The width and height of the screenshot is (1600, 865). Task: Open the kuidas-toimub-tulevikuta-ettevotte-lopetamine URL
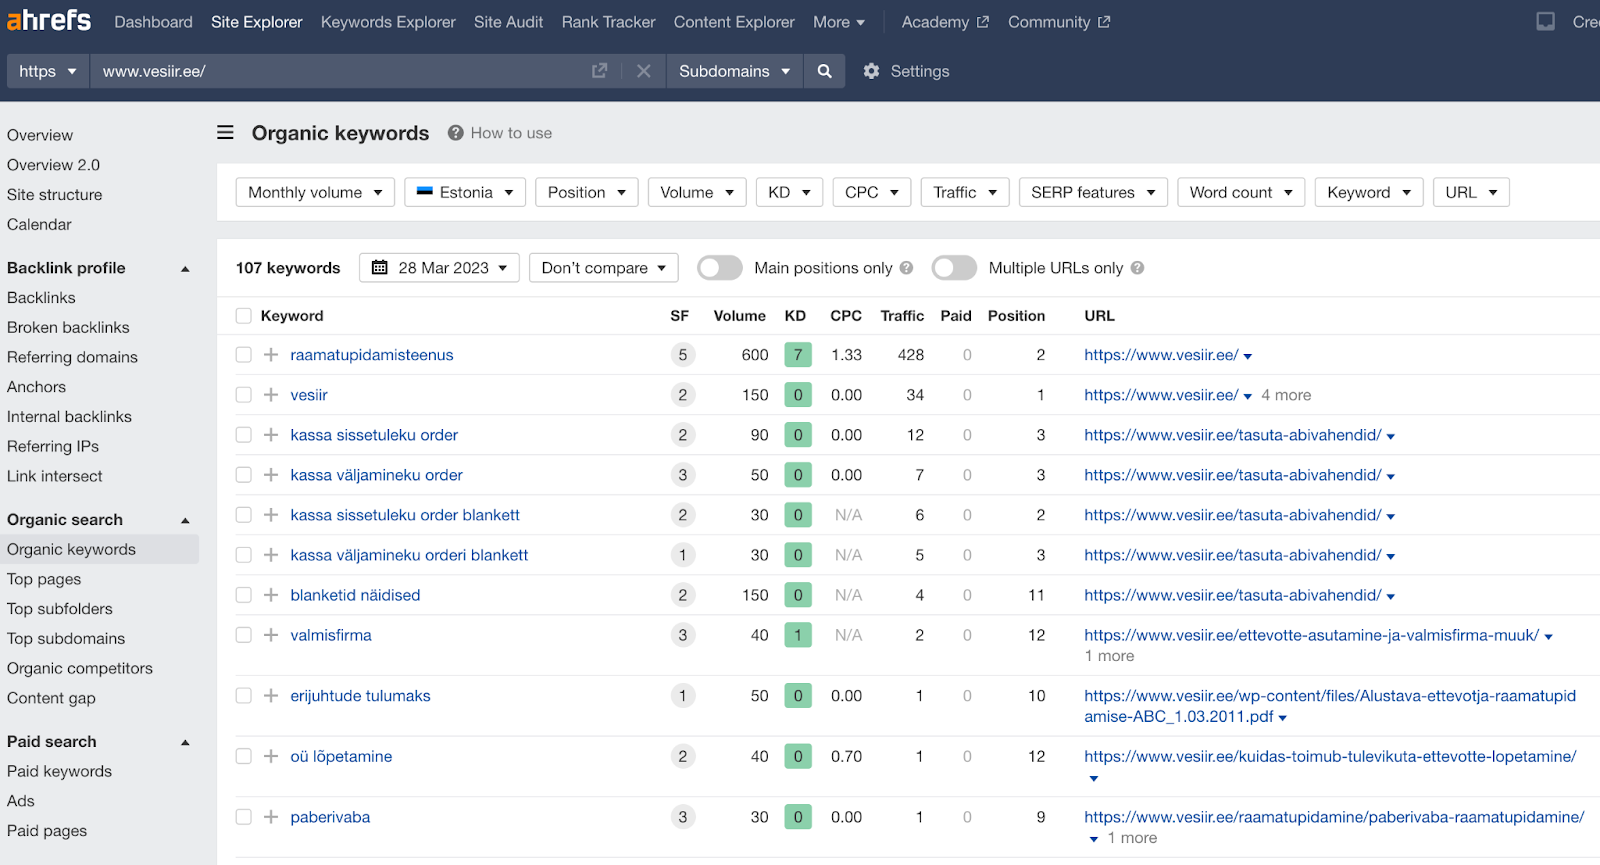[x=1330, y=757]
